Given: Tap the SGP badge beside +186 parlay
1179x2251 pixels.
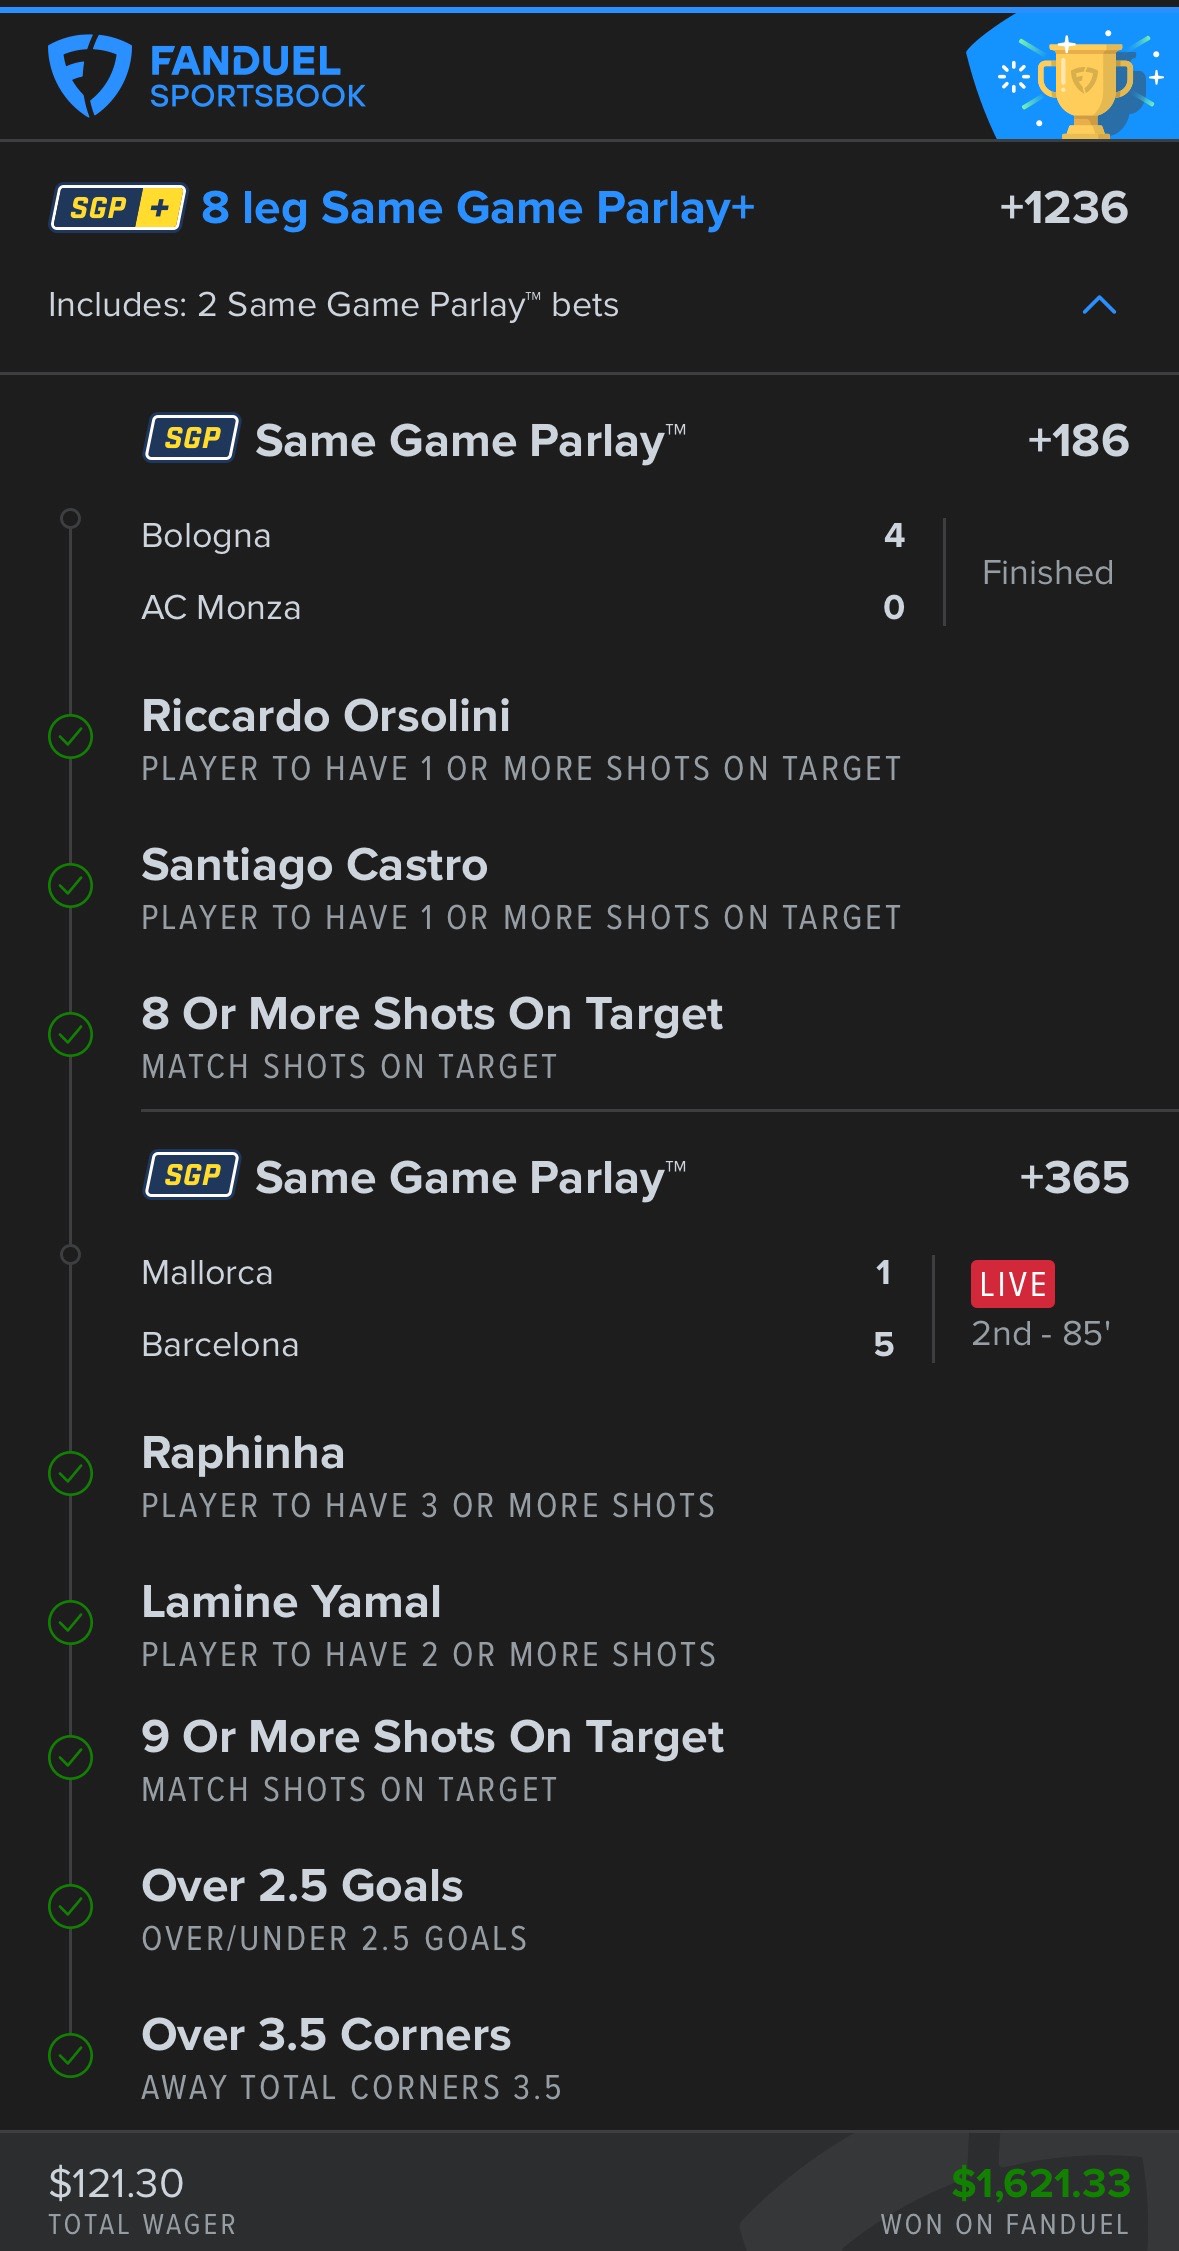Looking at the screenshot, I should [x=192, y=439].
